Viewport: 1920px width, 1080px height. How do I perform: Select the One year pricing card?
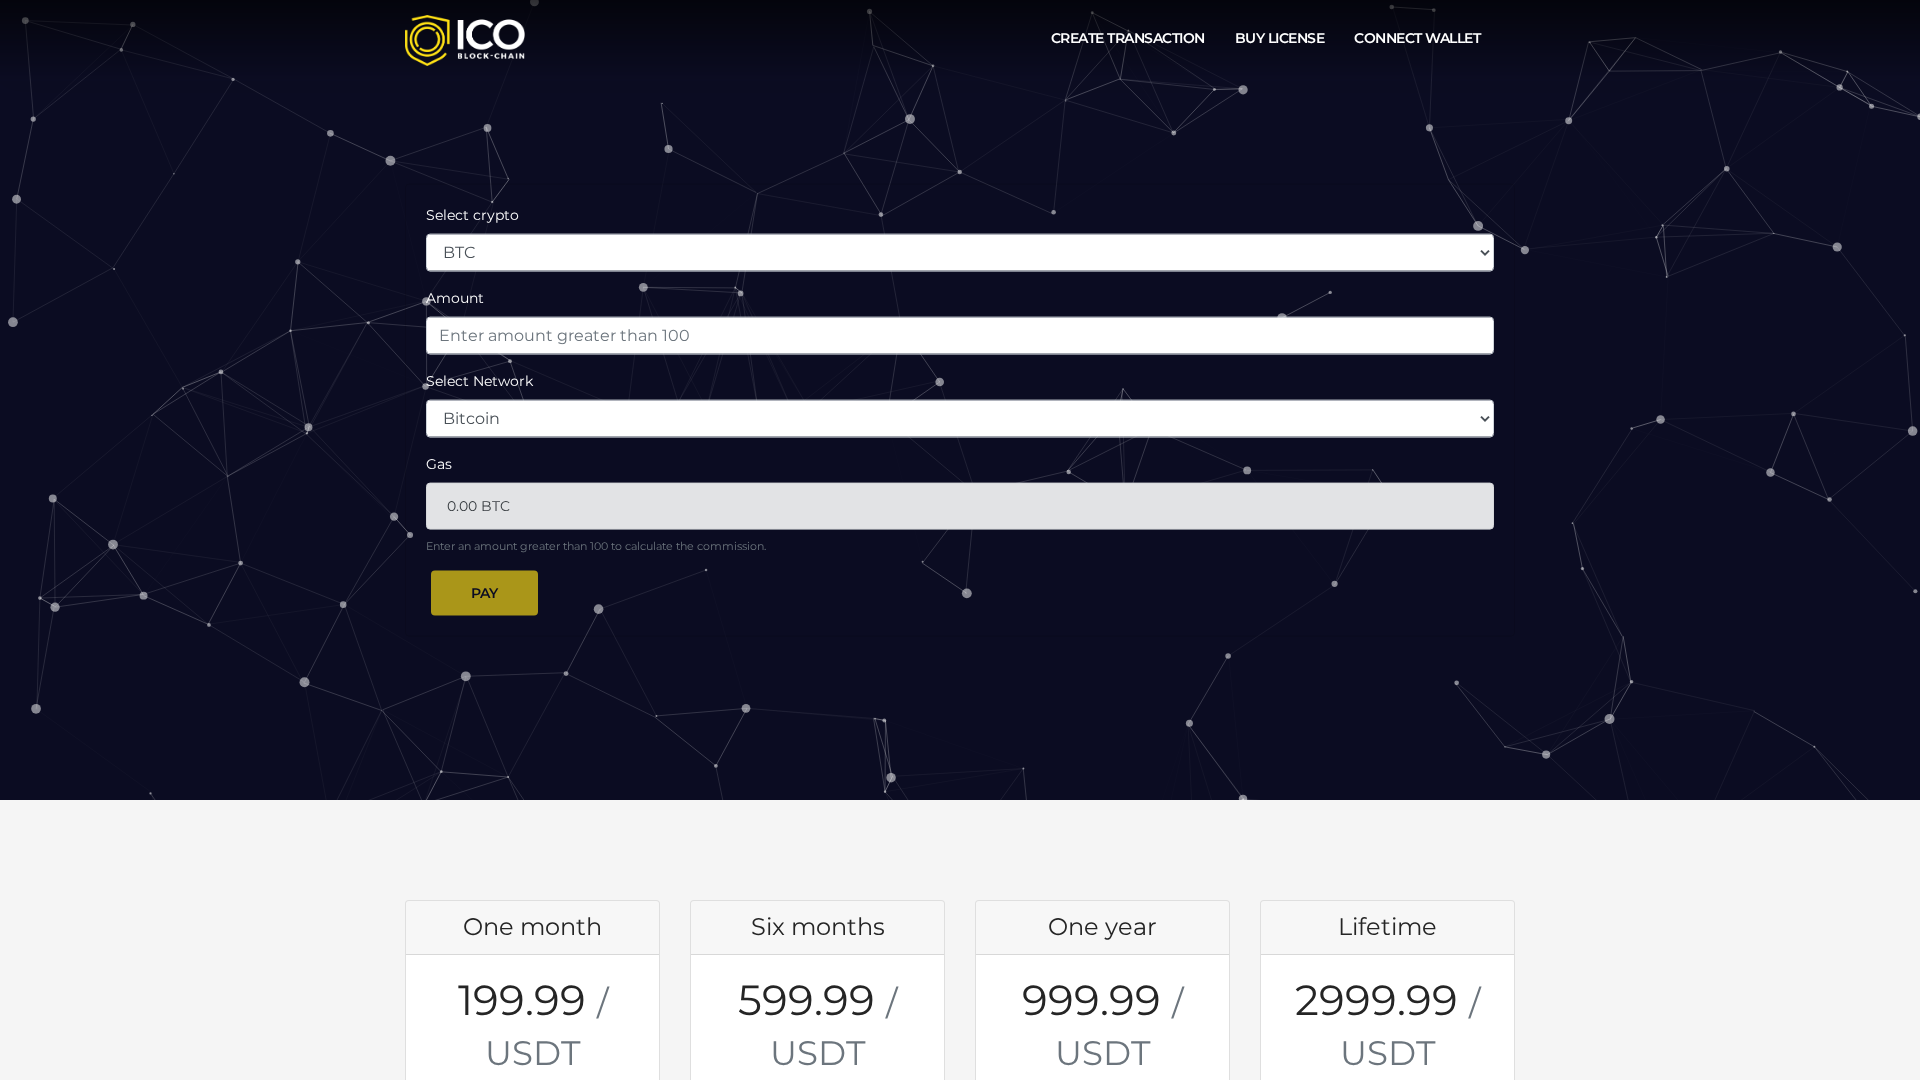click(1101, 989)
